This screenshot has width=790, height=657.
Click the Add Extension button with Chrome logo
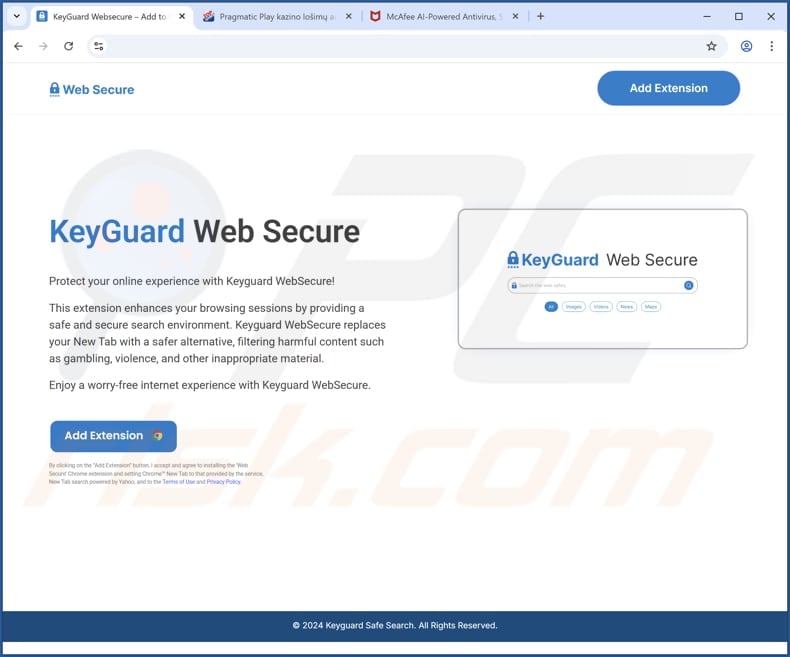113,436
